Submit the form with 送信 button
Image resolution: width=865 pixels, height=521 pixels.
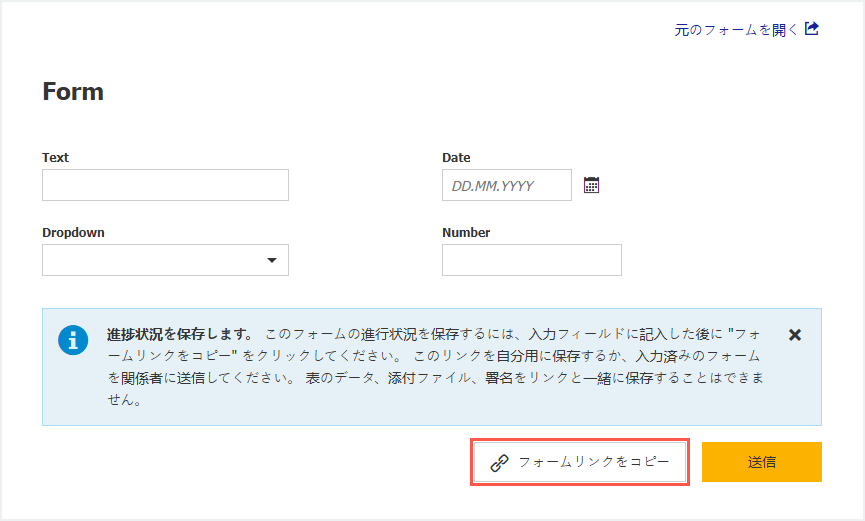761,462
